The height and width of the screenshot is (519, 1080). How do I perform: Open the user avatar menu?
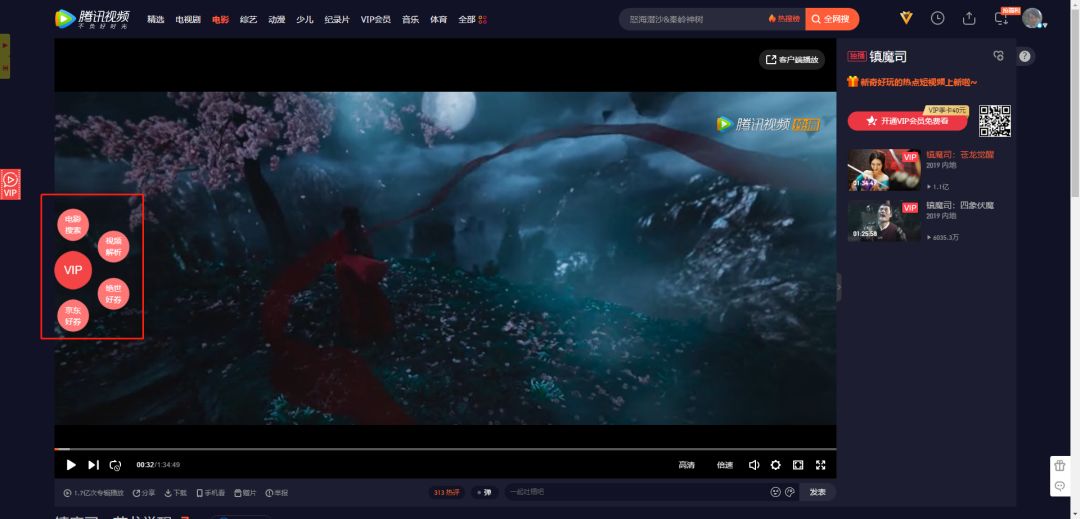[x=1032, y=19]
